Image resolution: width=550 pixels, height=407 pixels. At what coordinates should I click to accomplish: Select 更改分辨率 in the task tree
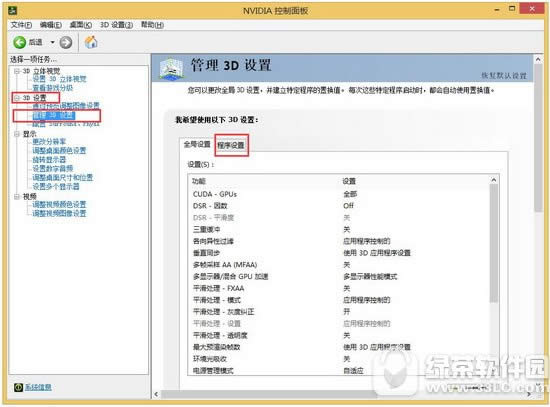(x=49, y=142)
